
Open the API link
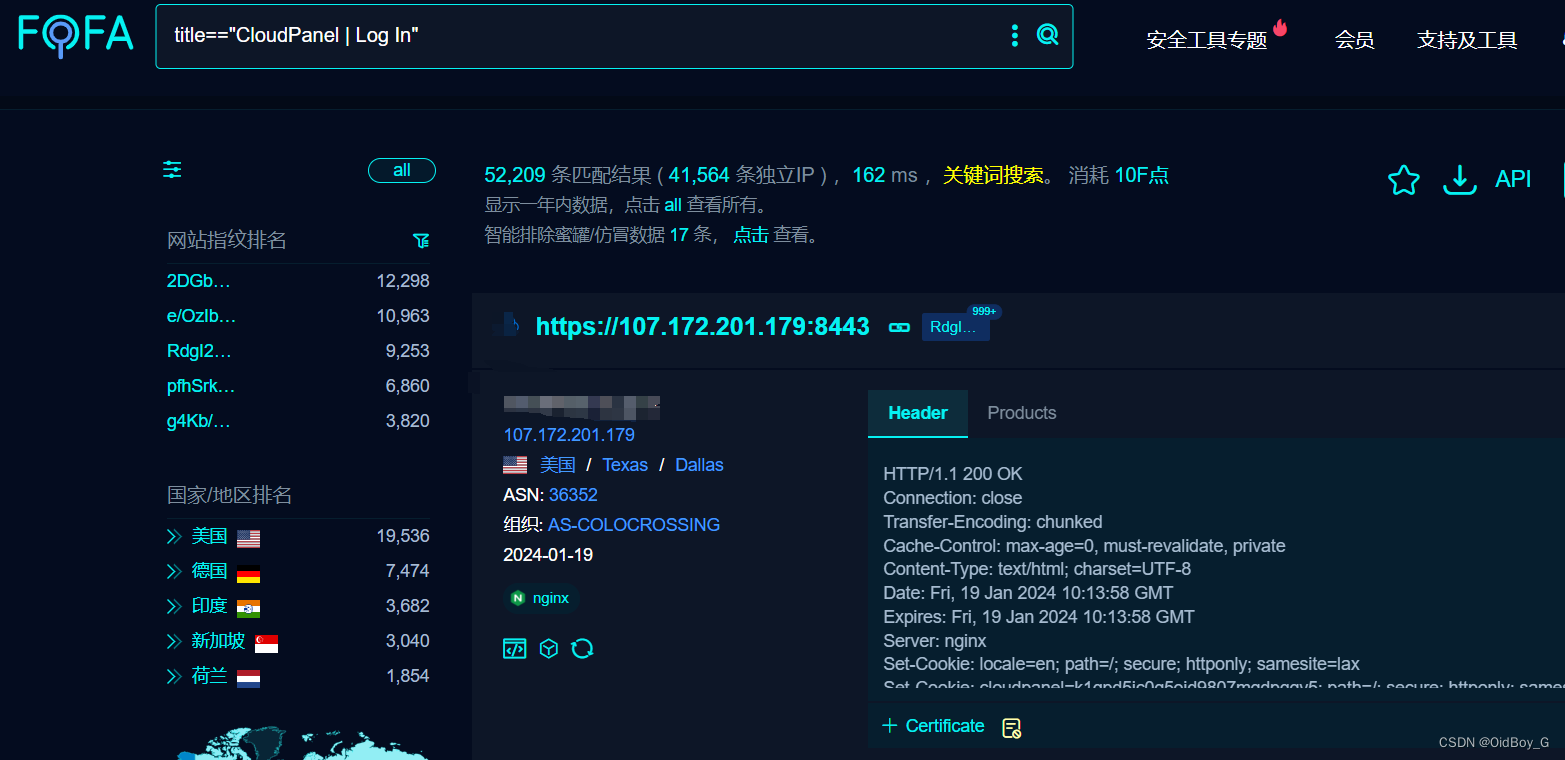pos(1513,179)
